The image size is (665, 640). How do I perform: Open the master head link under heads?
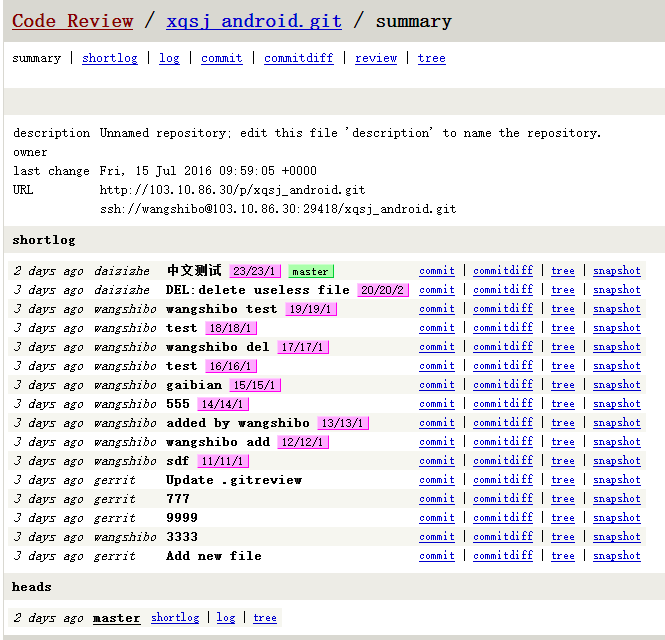click(x=117, y=618)
